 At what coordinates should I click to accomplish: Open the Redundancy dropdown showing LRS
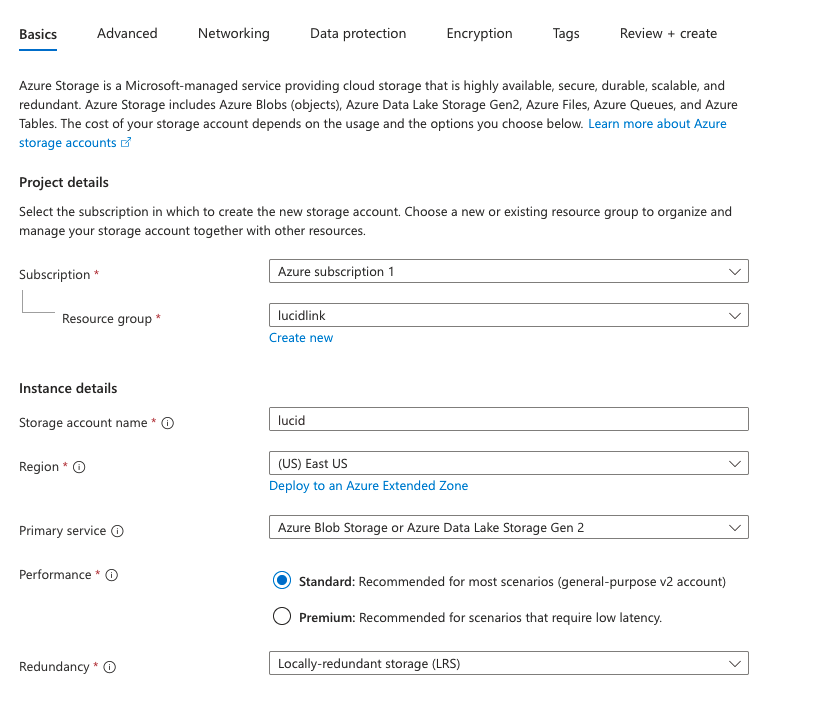click(x=509, y=664)
